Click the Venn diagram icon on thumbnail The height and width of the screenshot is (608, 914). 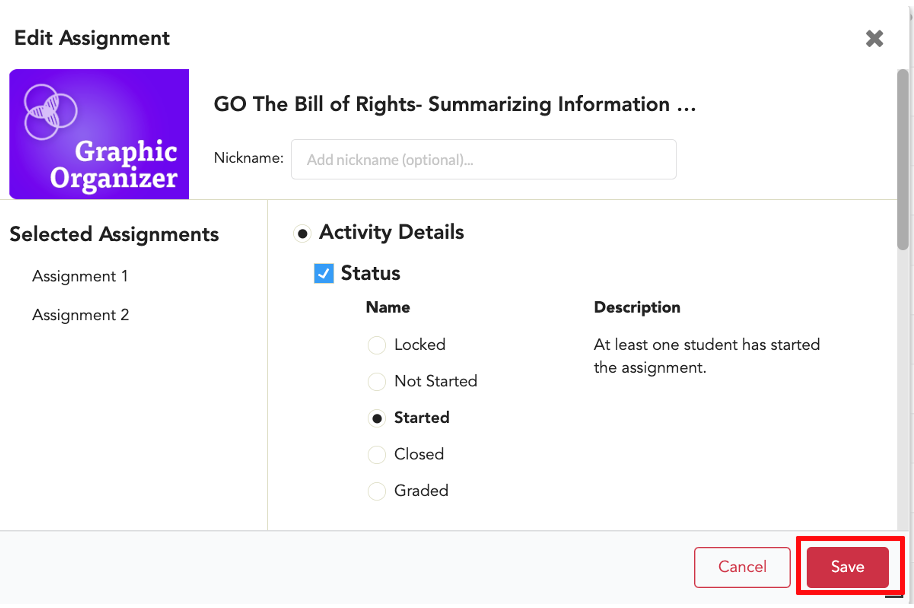[50, 112]
